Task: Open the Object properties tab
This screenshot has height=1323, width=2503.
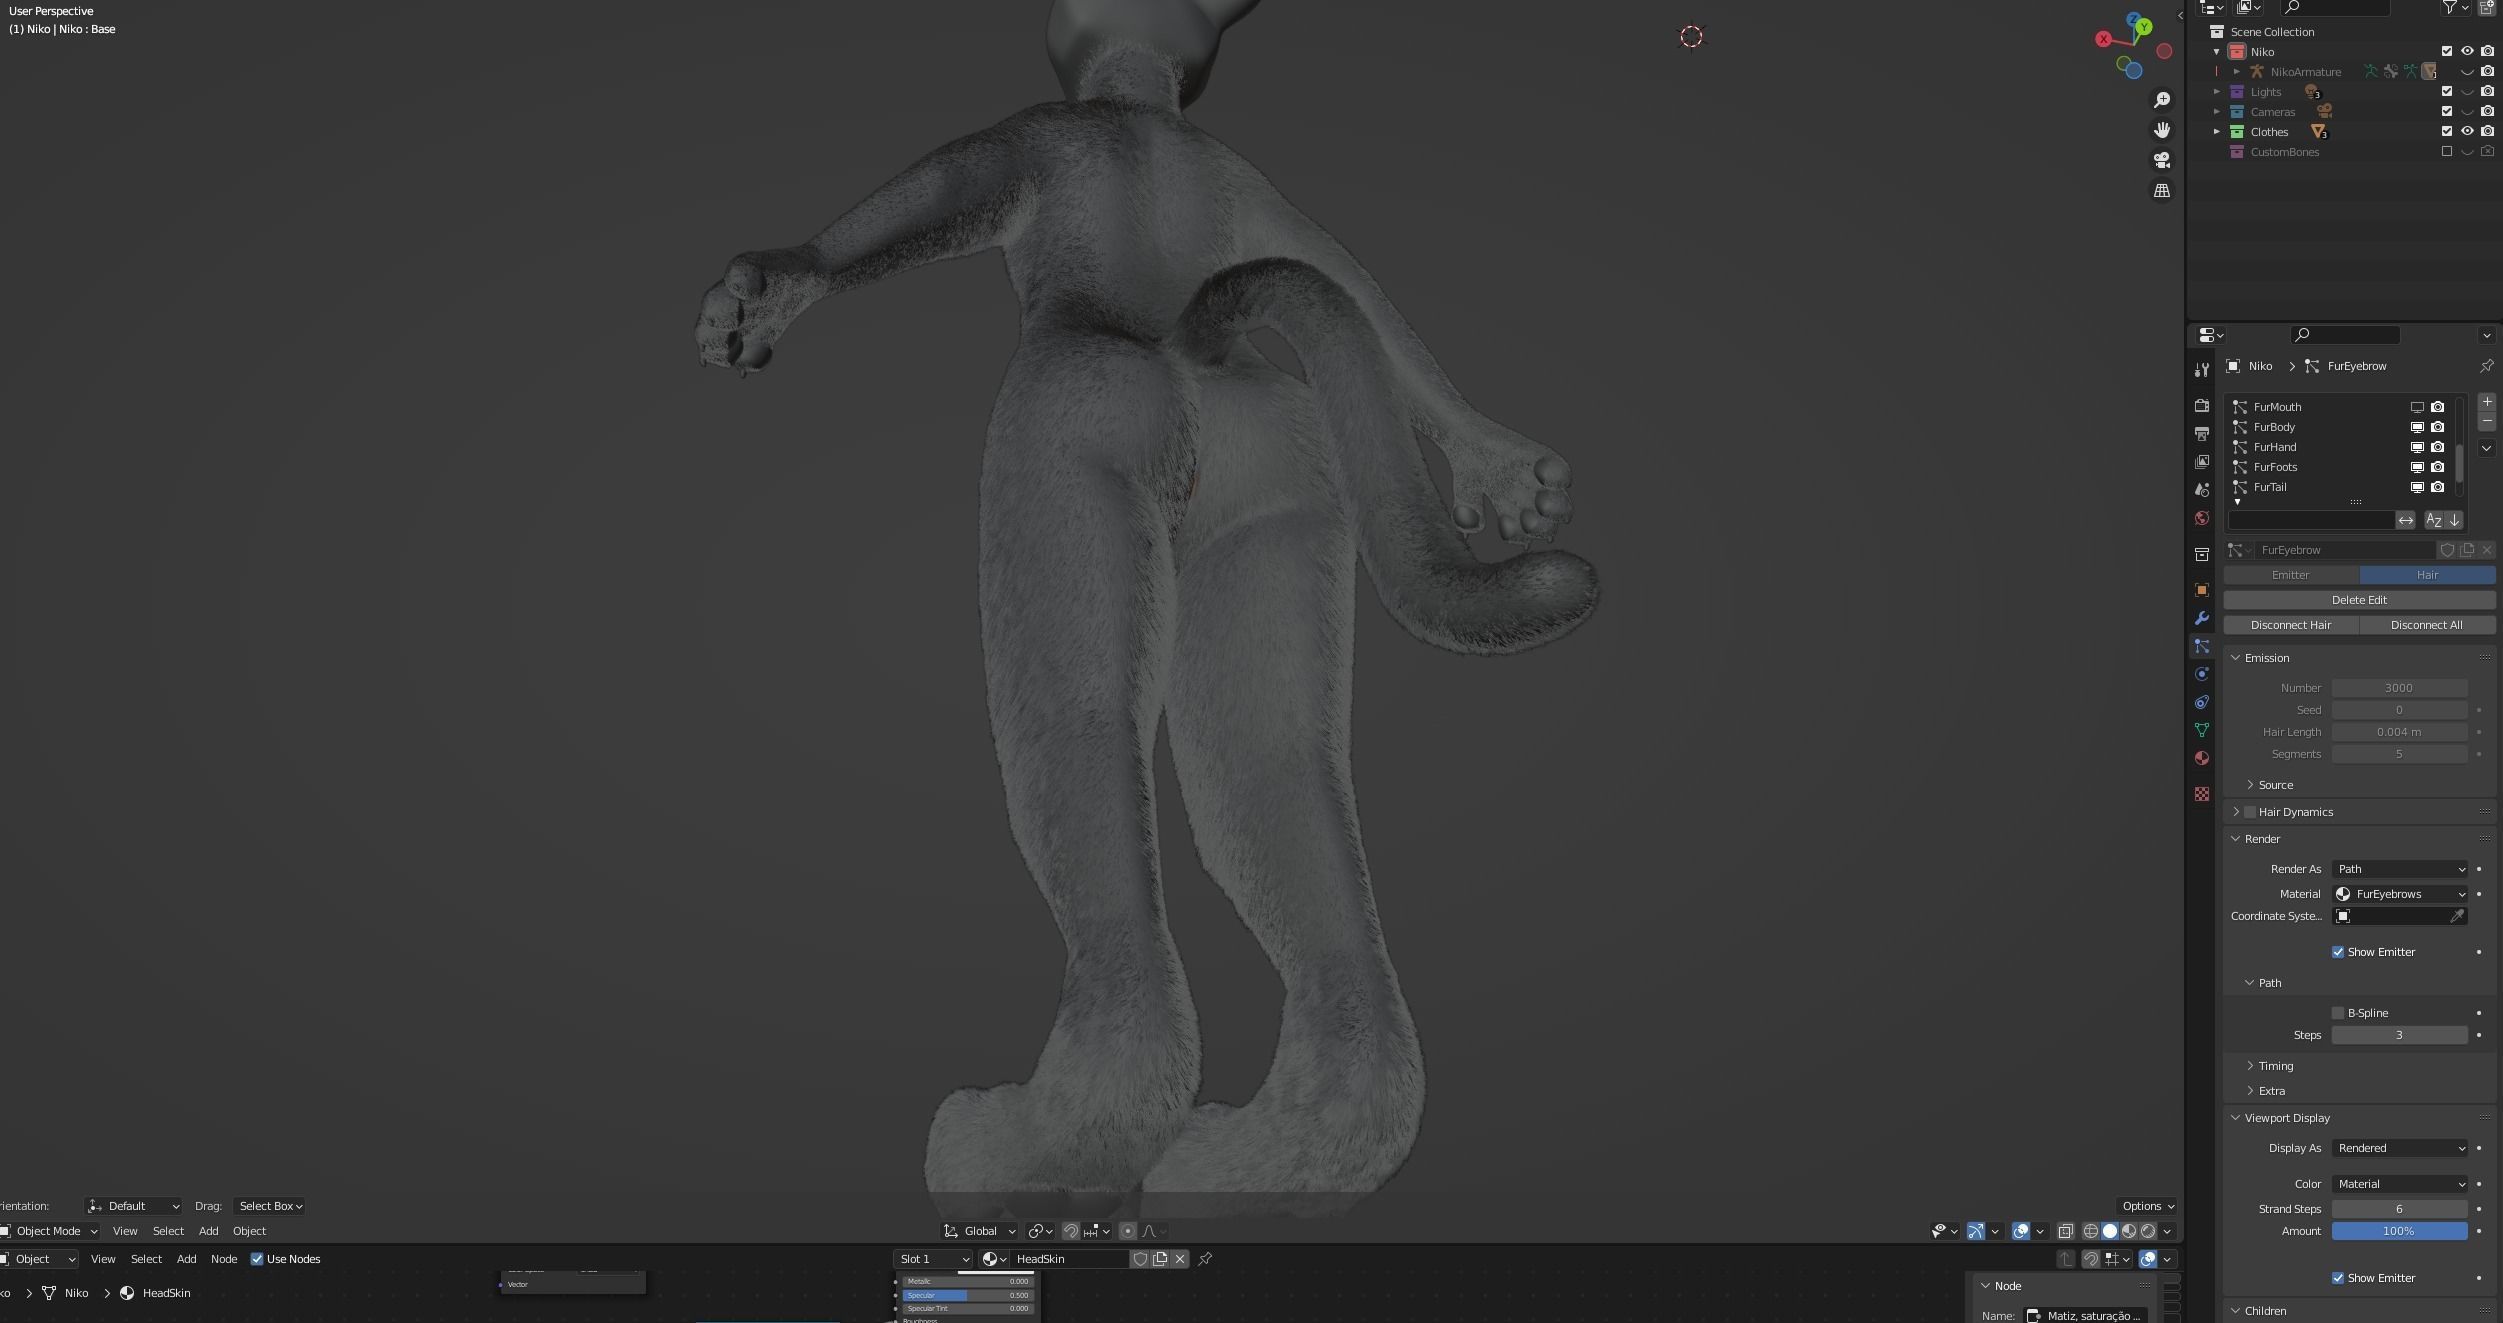Action: point(2201,590)
